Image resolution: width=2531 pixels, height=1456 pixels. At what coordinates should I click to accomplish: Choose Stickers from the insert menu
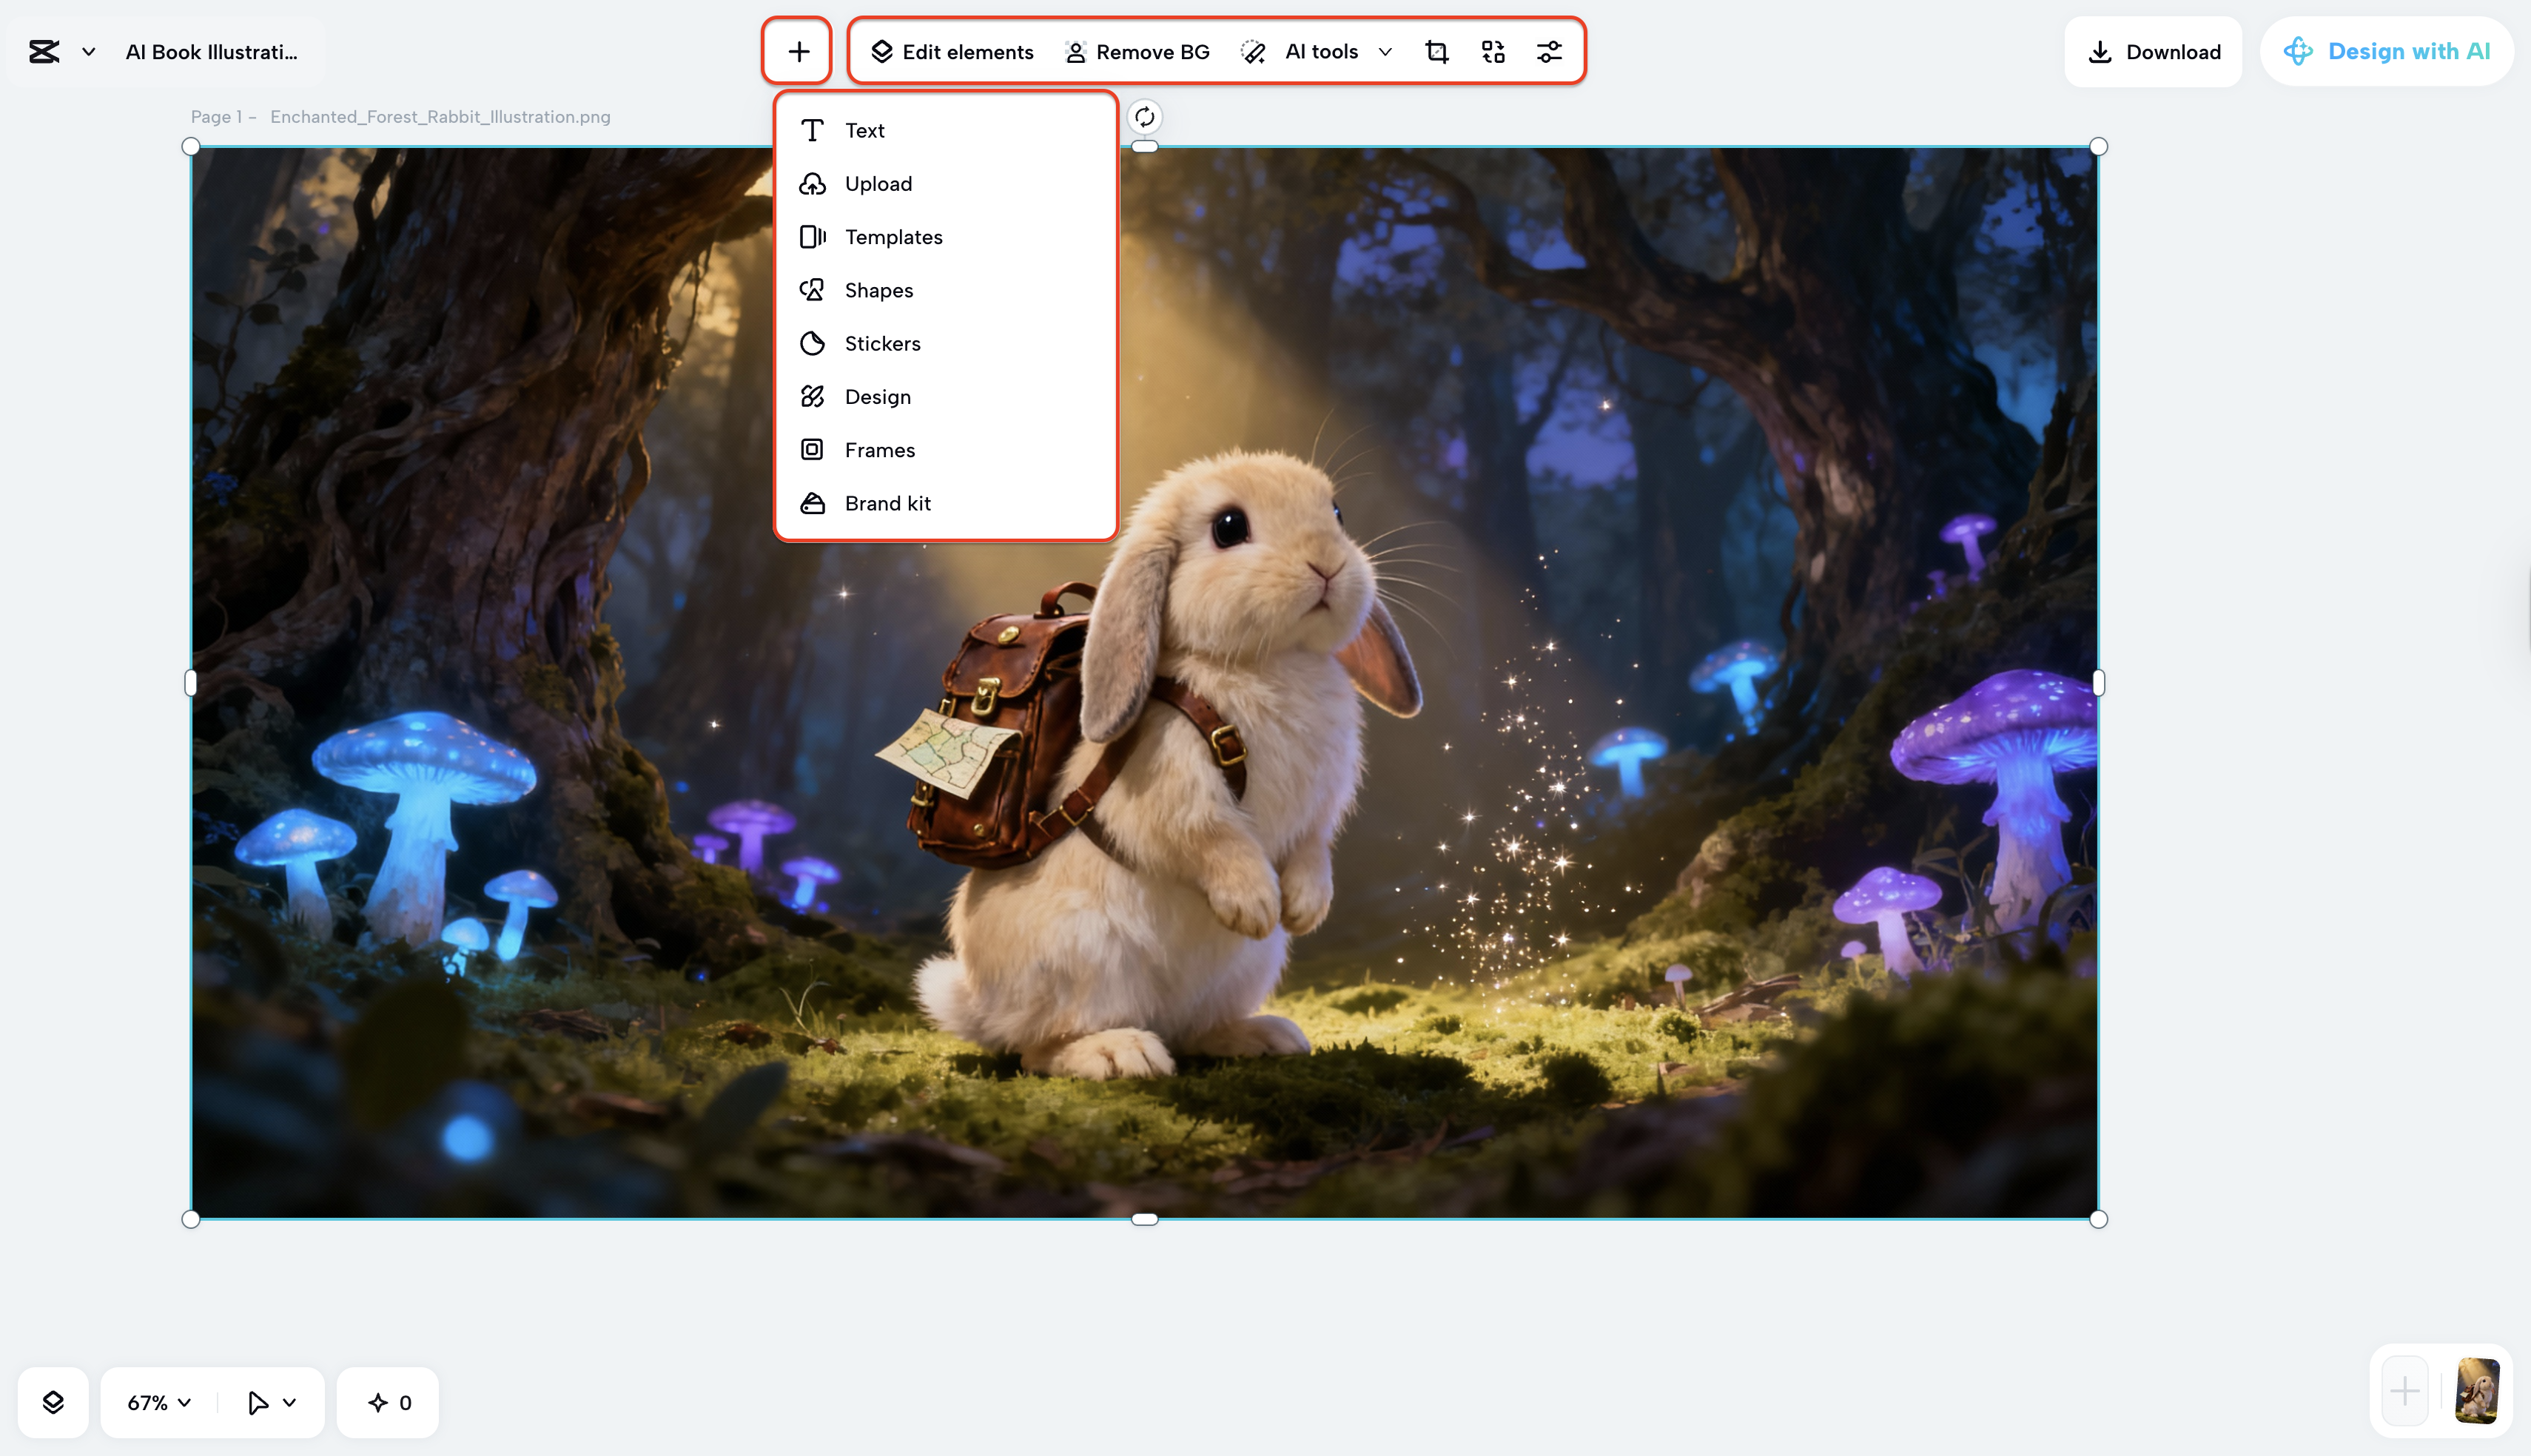[x=882, y=343]
